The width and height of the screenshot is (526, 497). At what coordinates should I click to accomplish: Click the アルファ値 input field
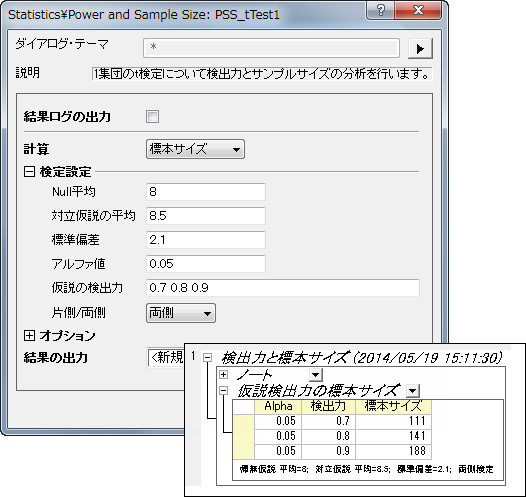(x=206, y=264)
